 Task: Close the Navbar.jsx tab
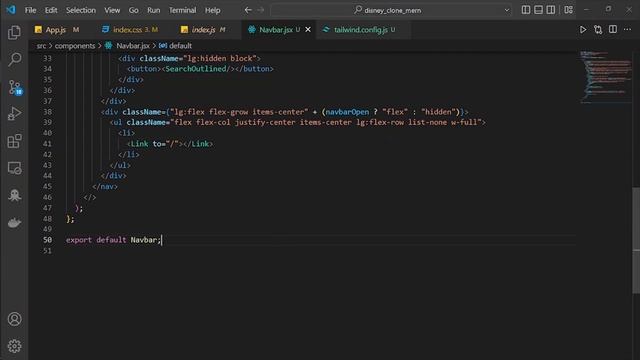pyautogui.click(x=308, y=29)
